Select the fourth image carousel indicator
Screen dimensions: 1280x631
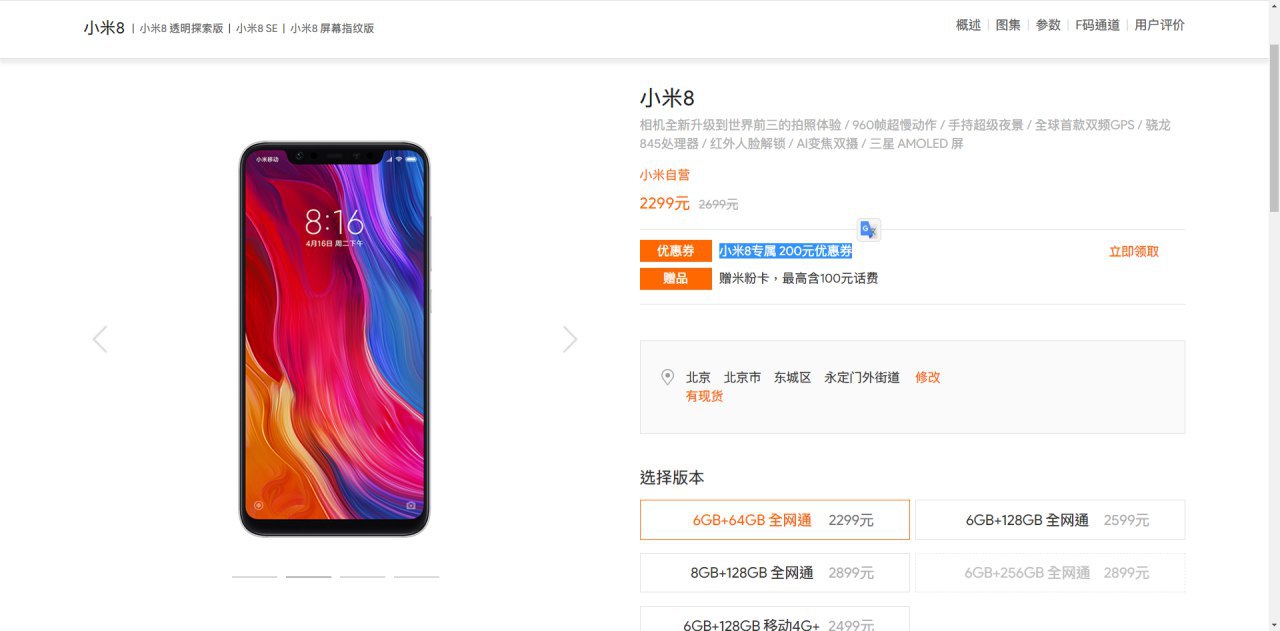coord(416,576)
